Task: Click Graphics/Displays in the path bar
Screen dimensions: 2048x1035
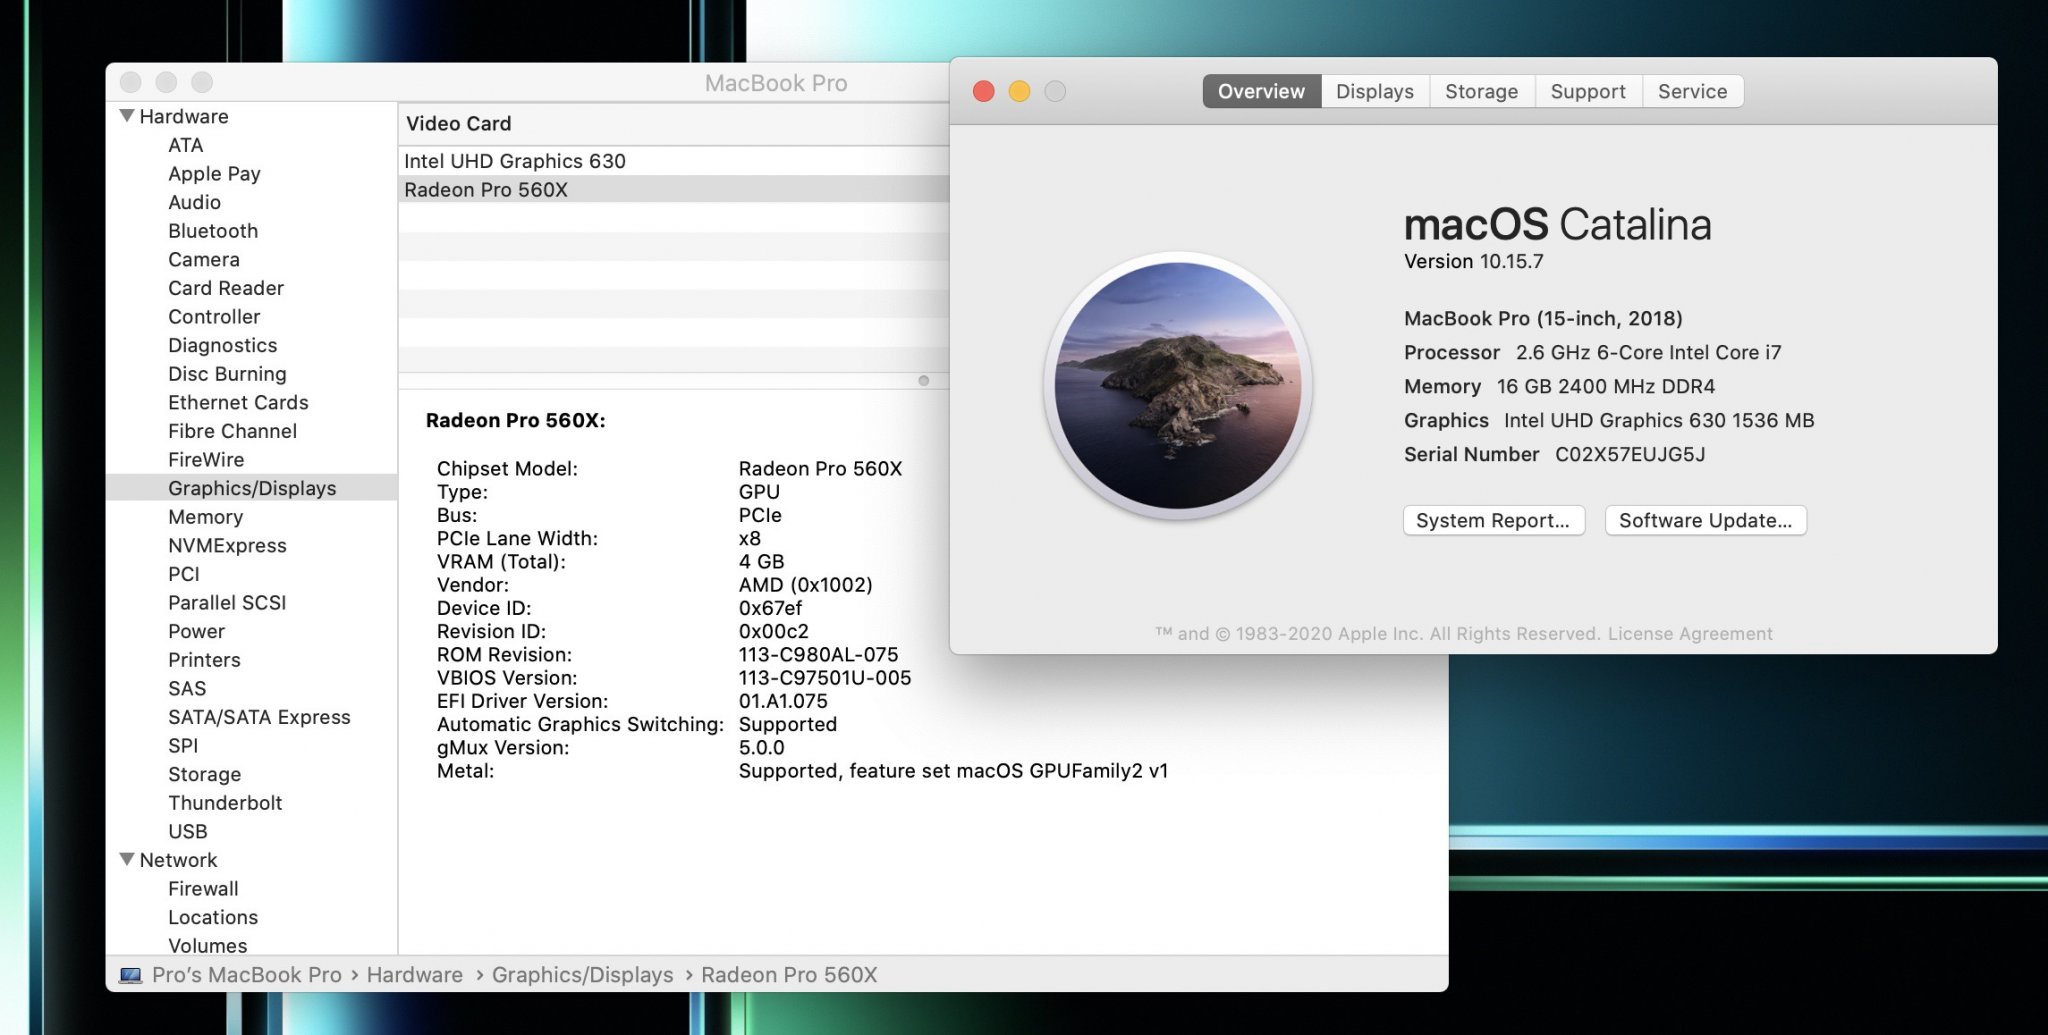Action: (583, 975)
